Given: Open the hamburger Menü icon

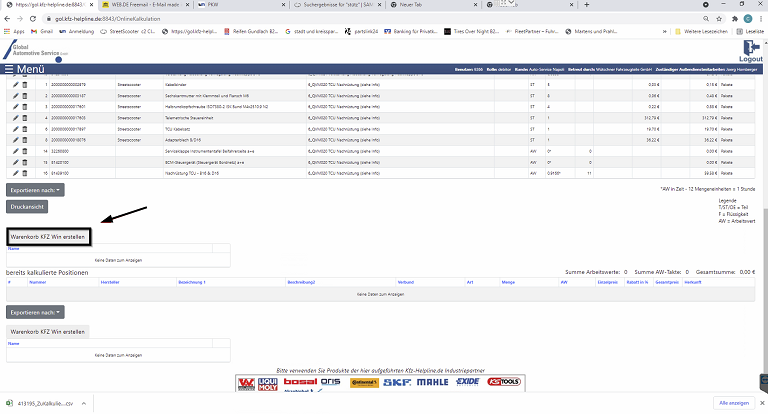Looking at the screenshot, I should (9, 69).
